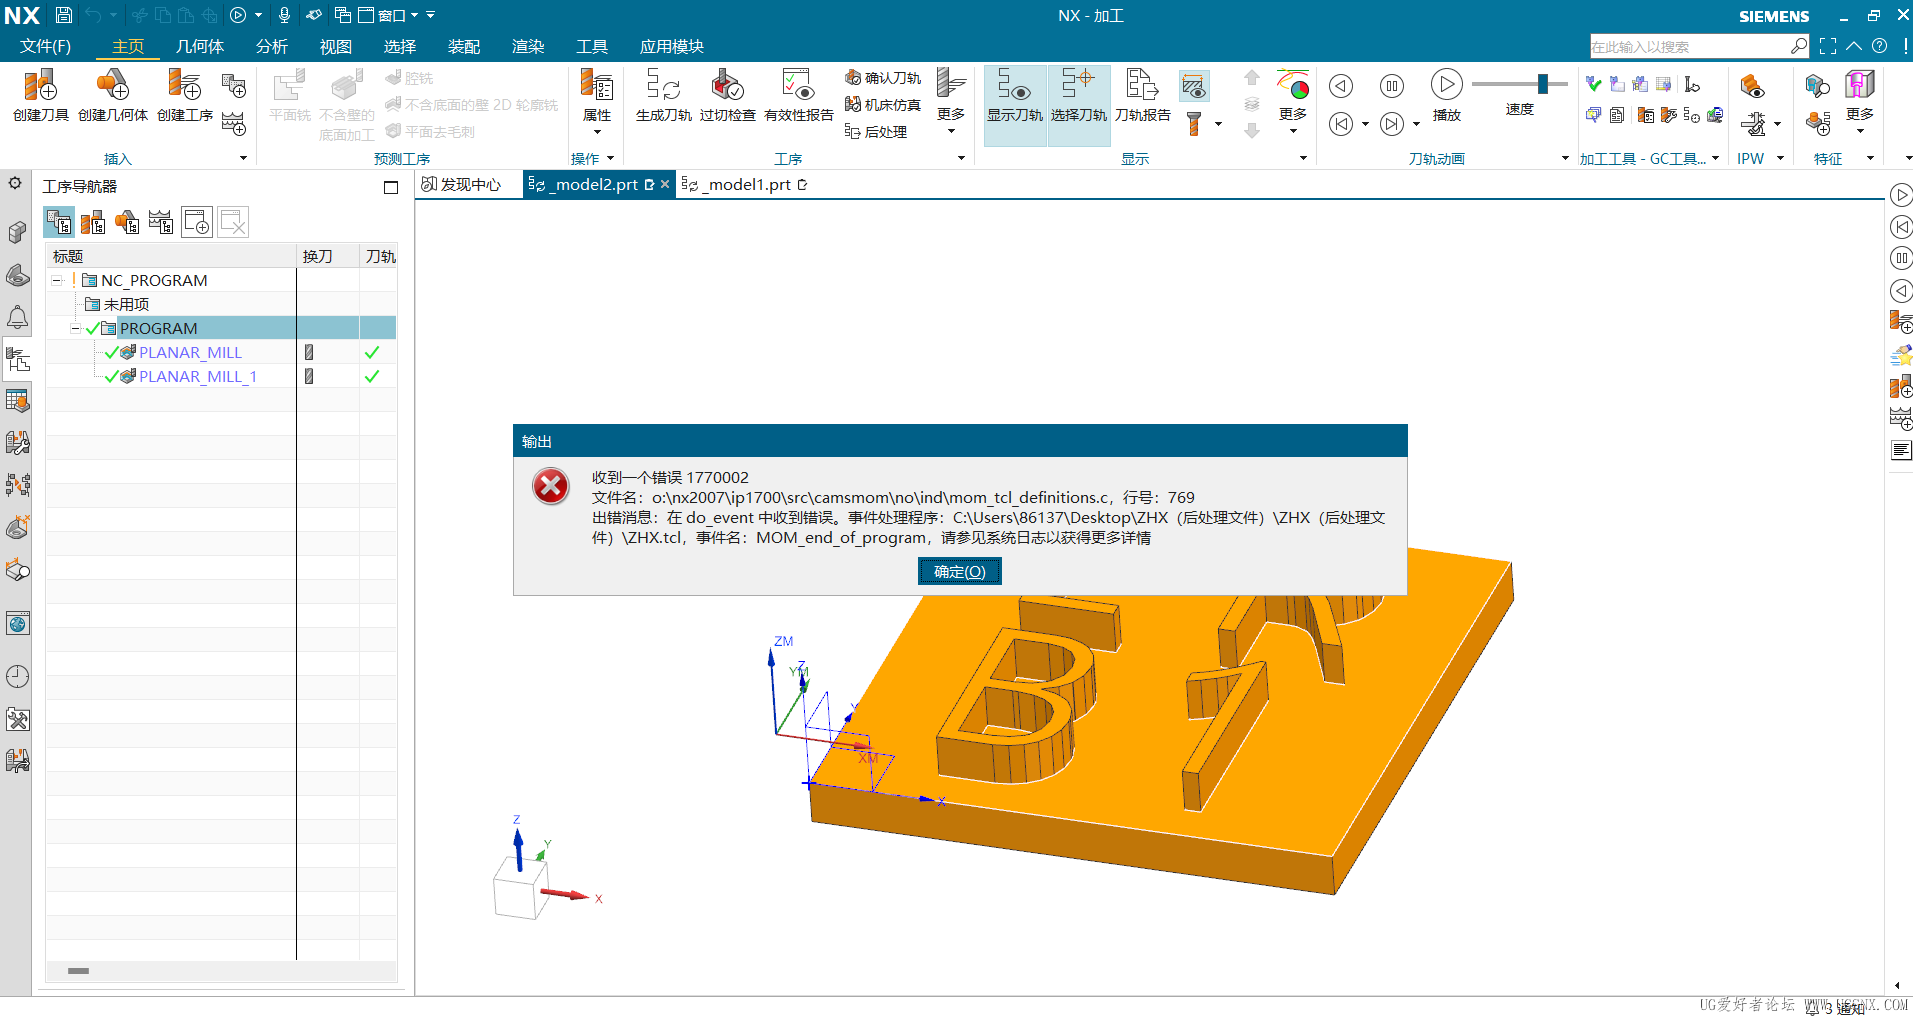Click the Save icon in title bar

coord(63,15)
